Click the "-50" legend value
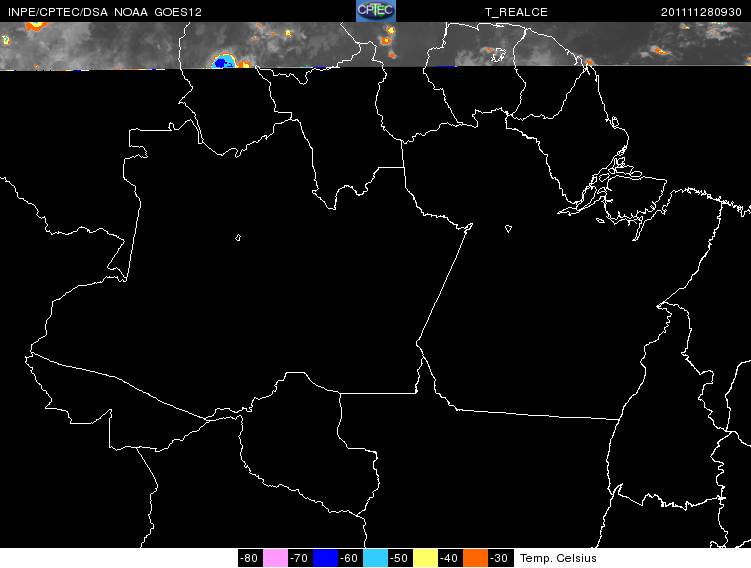This screenshot has width=751, height=568. (x=400, y=558)
